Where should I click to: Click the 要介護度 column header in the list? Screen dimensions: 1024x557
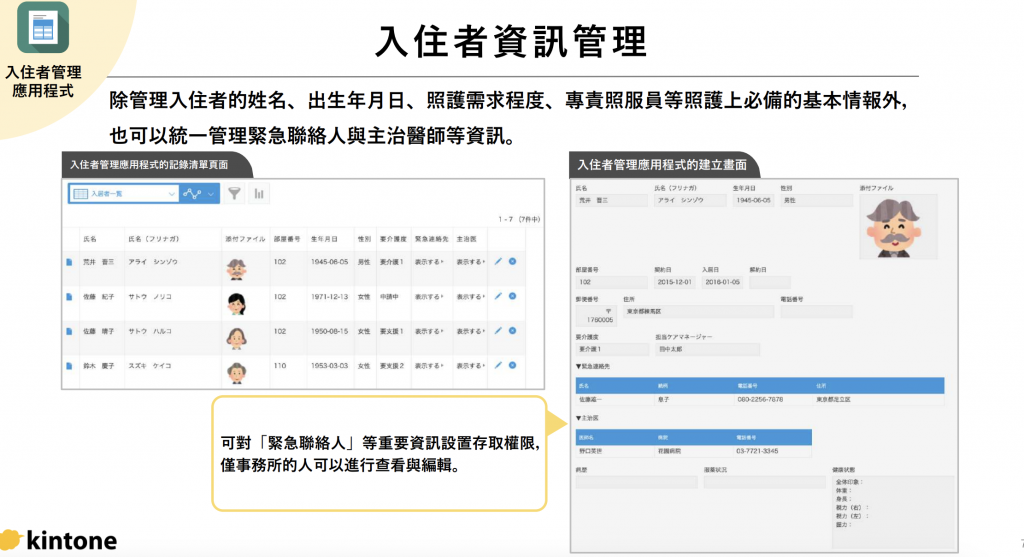(x=393, y=239)
